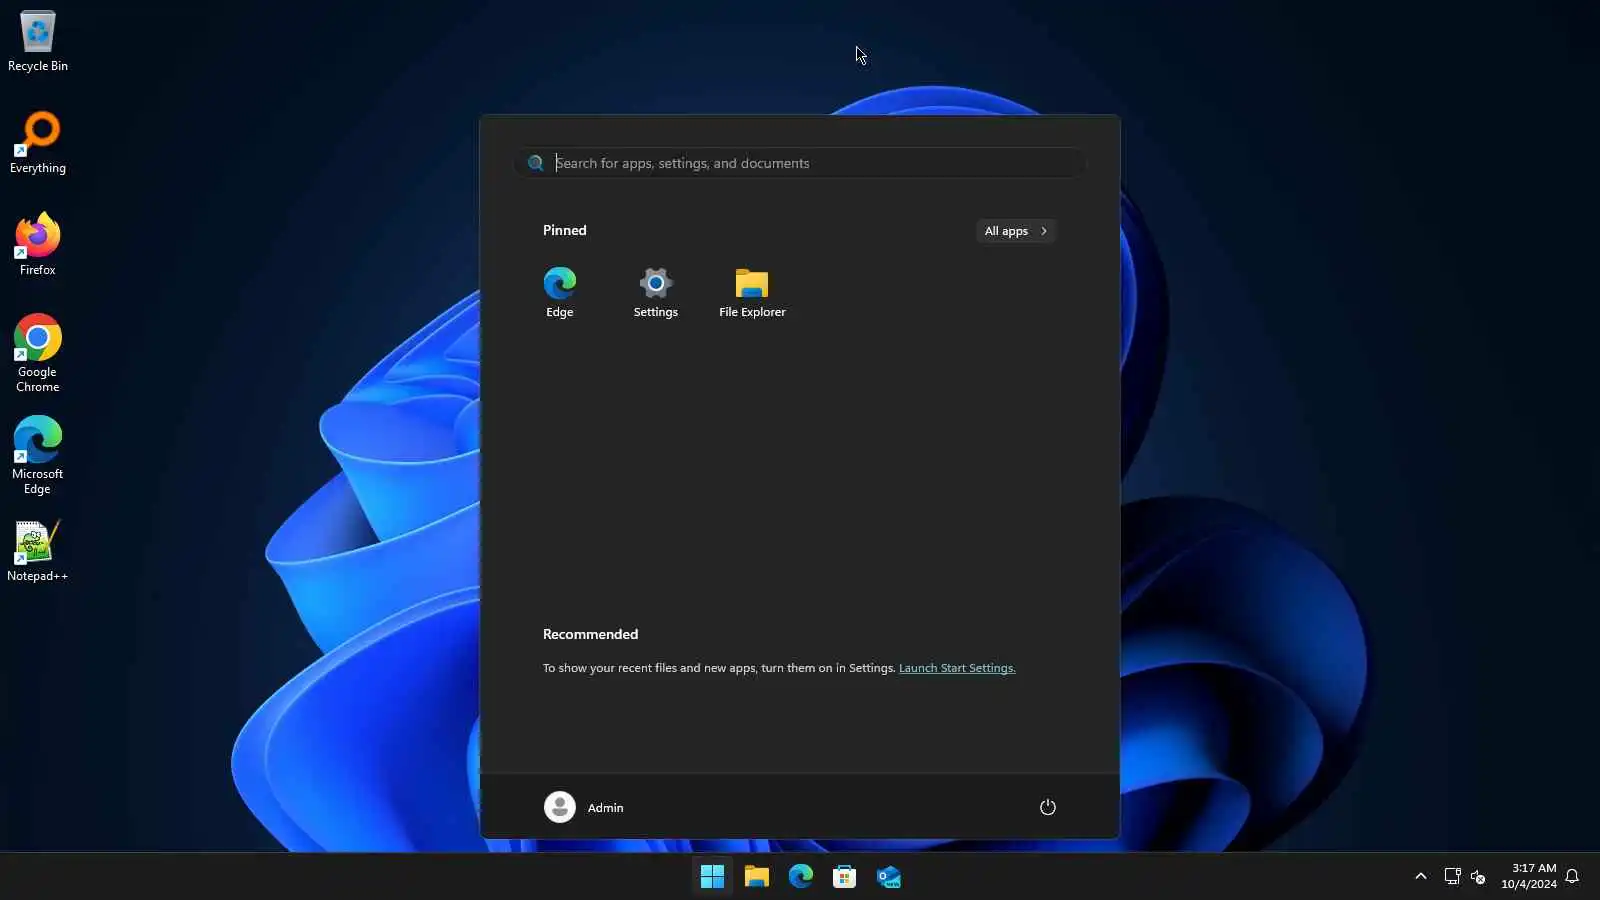Select the Microsoft Edge desktop shortcut

[x=38, y=456]
